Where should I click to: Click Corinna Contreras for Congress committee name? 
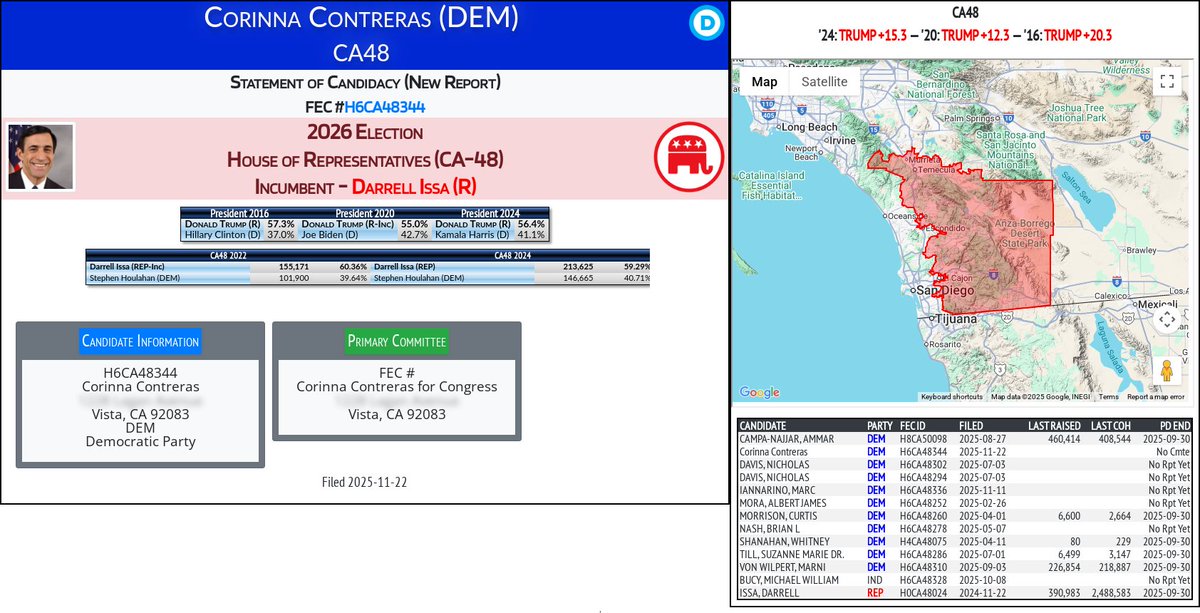(x=397, y=387)
